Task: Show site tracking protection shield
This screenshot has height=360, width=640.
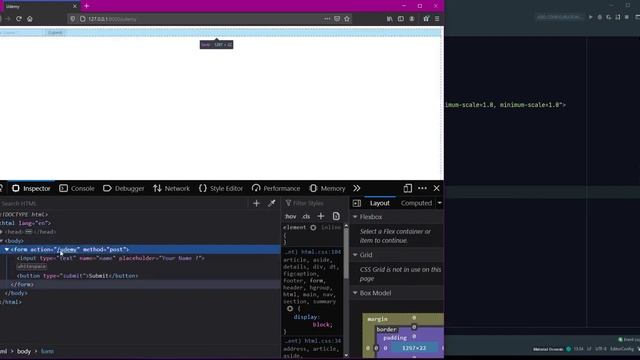Action: pyautogui.click(x=73, y=19)
